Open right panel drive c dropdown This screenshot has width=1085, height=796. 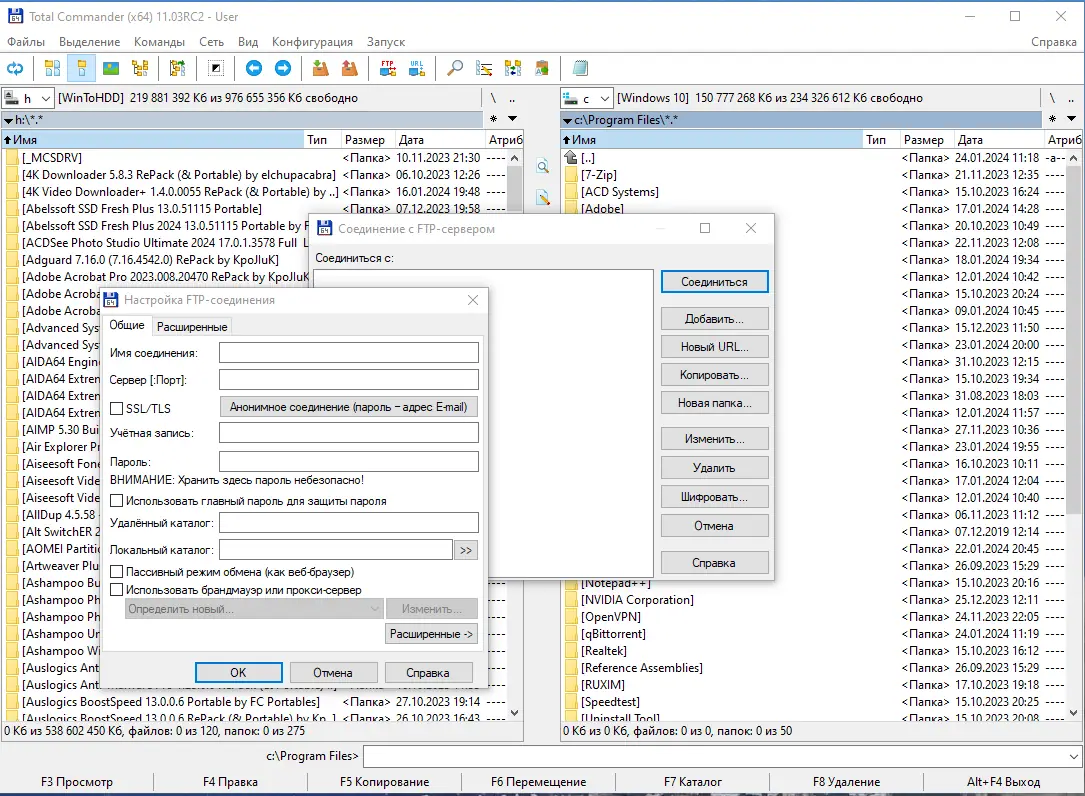click(x=587, y=98)
